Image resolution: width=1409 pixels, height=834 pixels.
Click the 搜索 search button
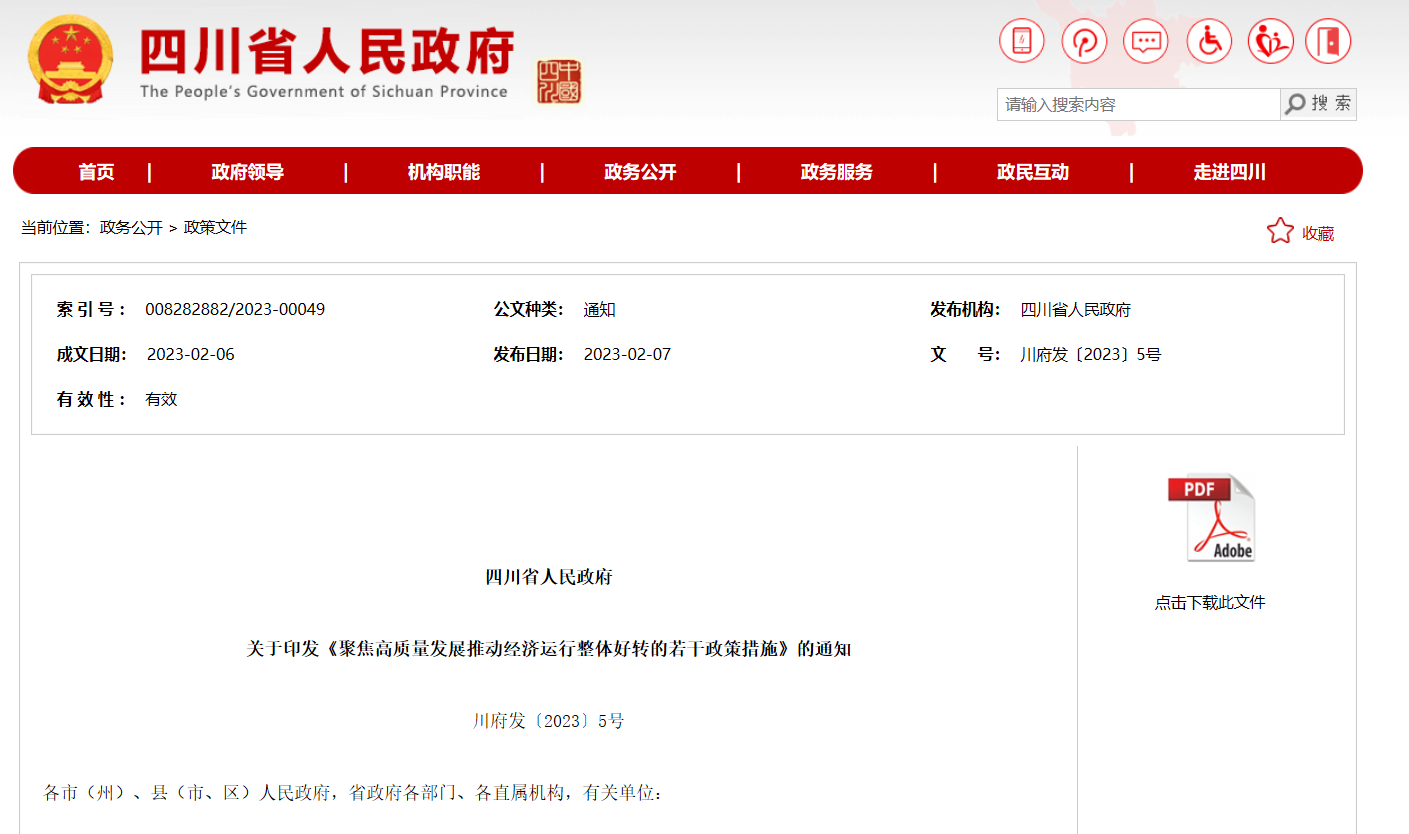[x=1318, y=104]
